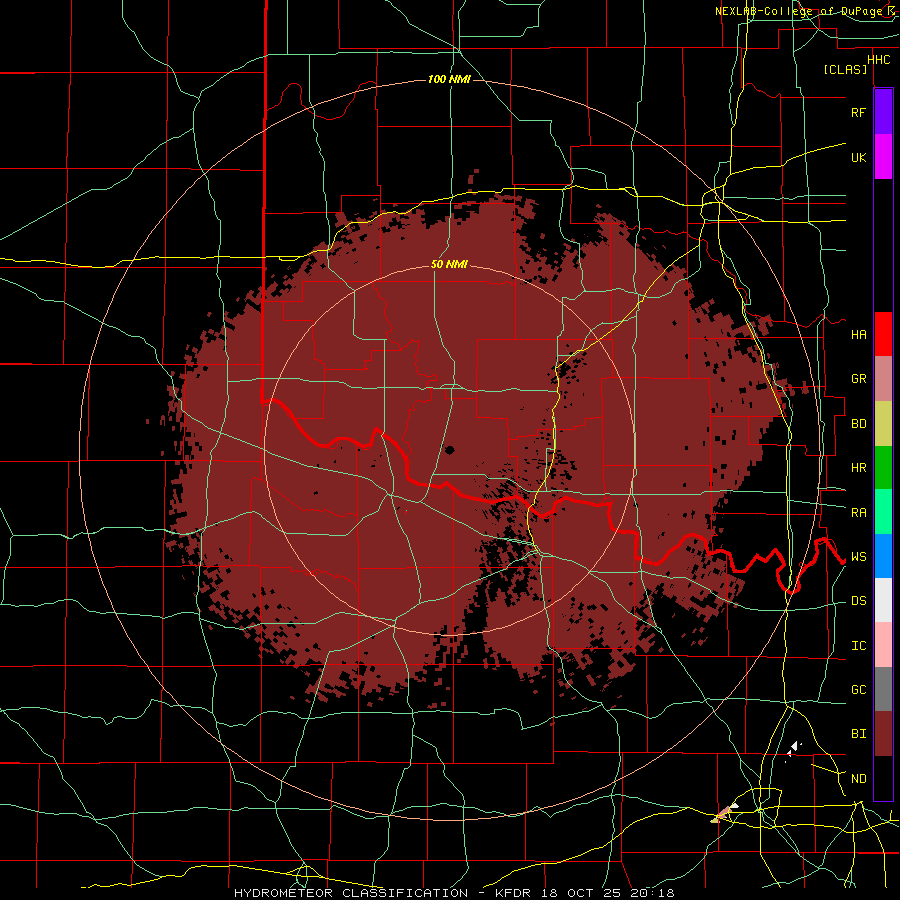Click the WS legend label

[858, 557]
